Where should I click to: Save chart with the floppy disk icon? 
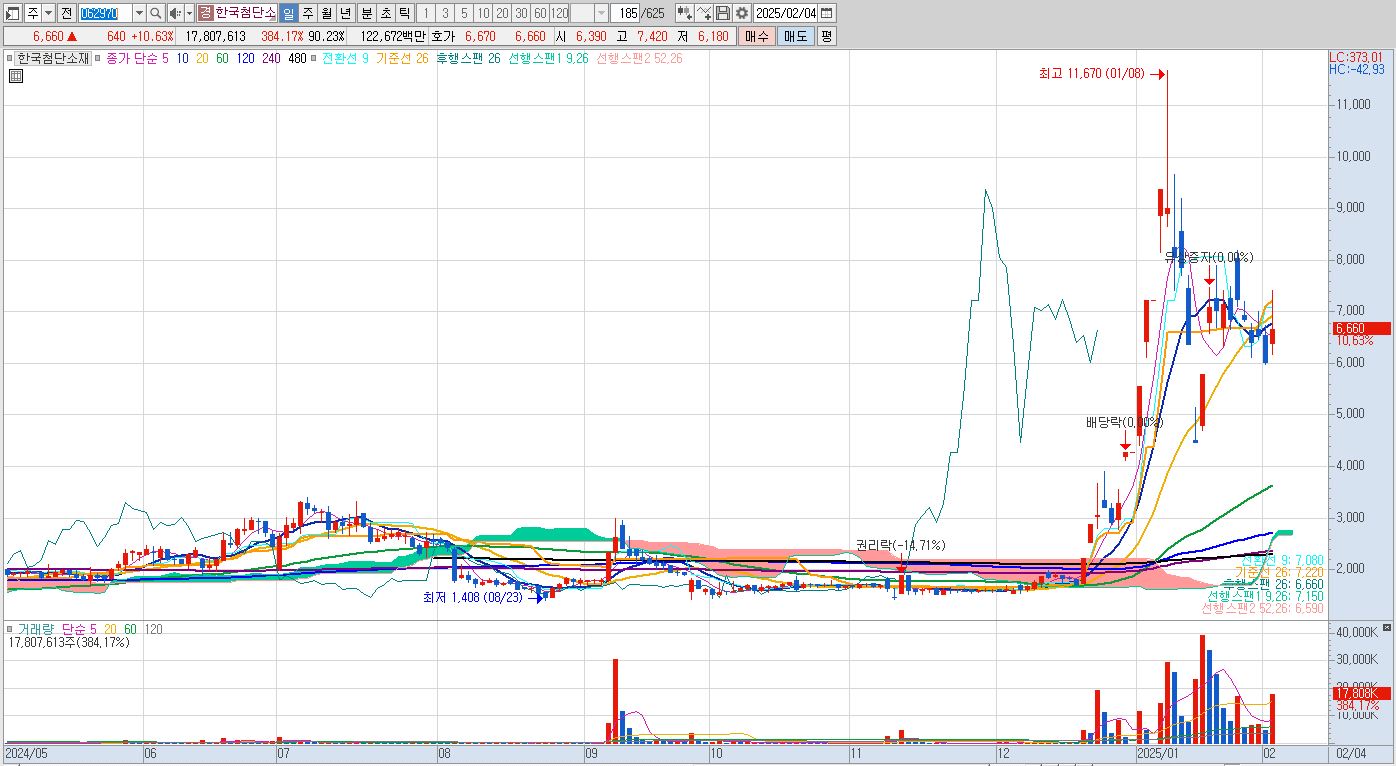coord(723,13)
